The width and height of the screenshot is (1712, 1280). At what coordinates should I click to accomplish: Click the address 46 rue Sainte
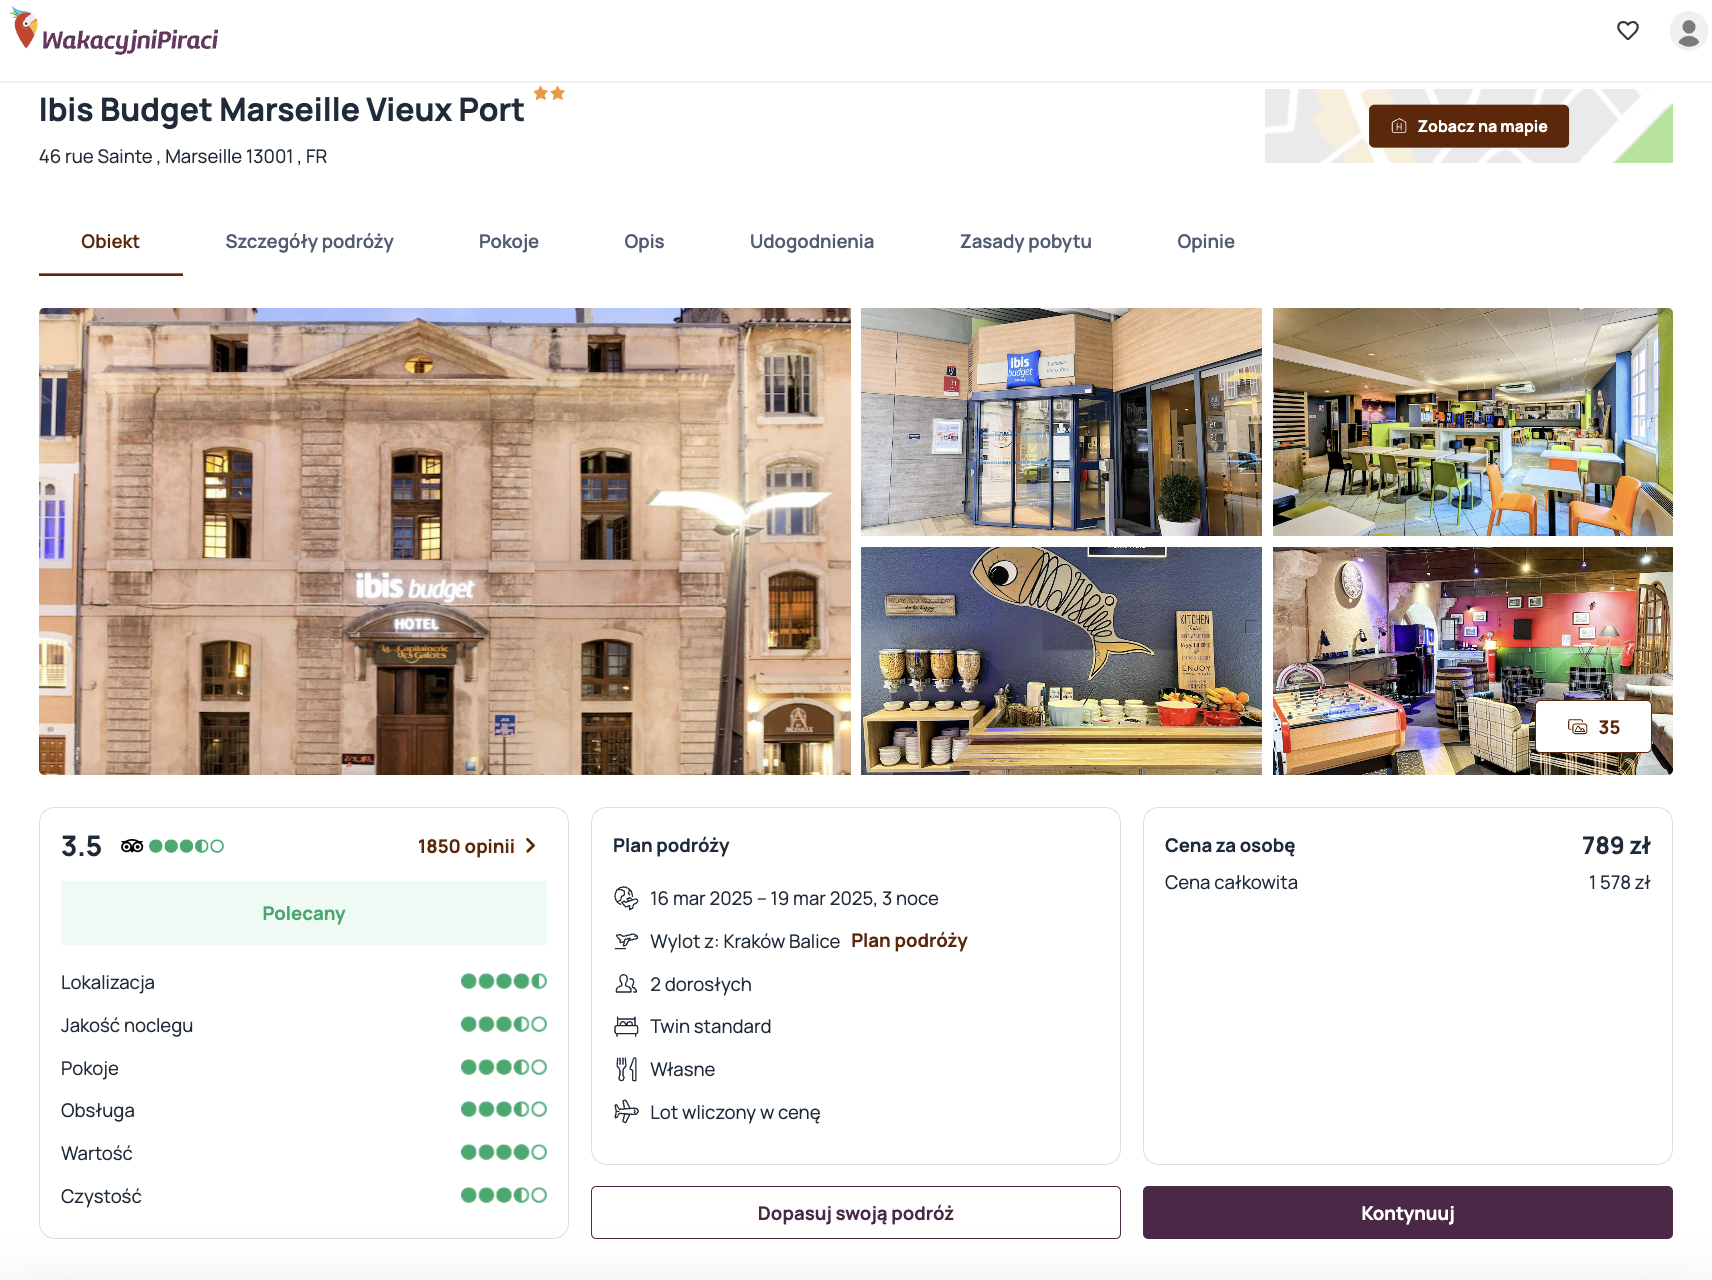[x=183, y=157]
